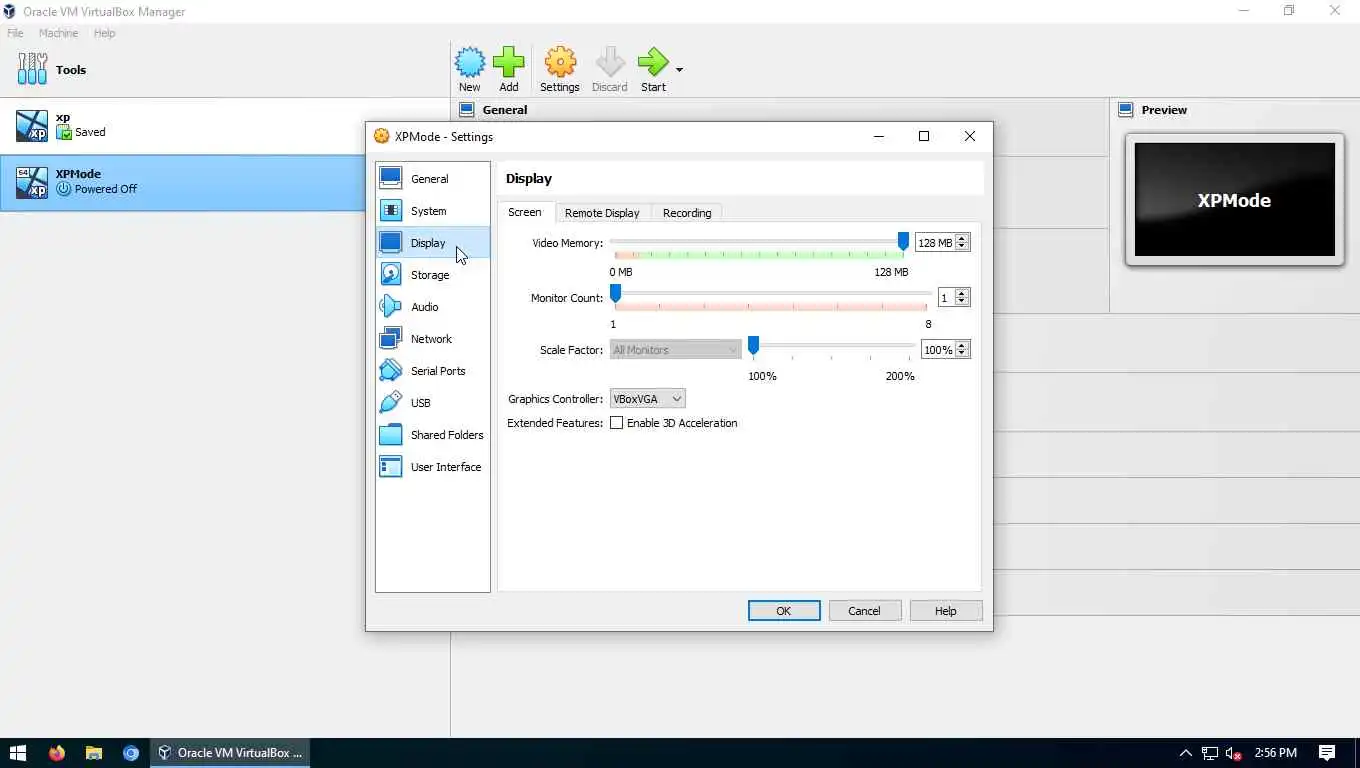Open USB settings category
This screenshot has width=1360, height=768.
tap(432, 403)
